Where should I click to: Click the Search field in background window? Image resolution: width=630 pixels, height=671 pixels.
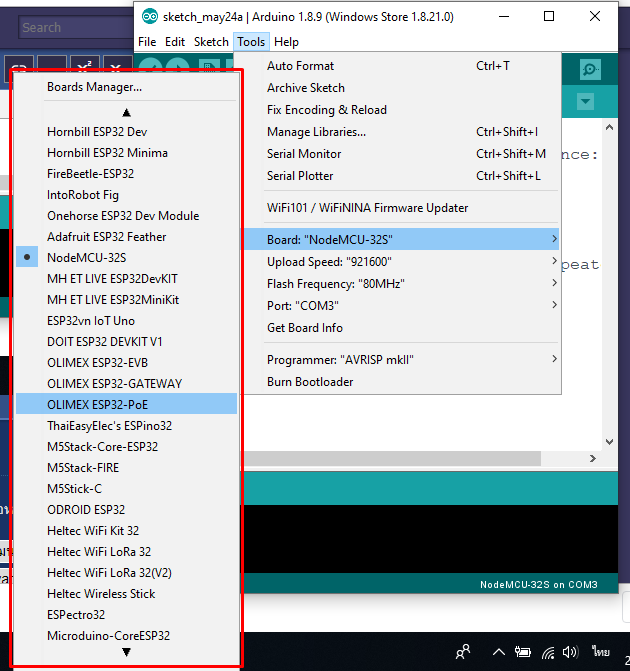[76, 27]
